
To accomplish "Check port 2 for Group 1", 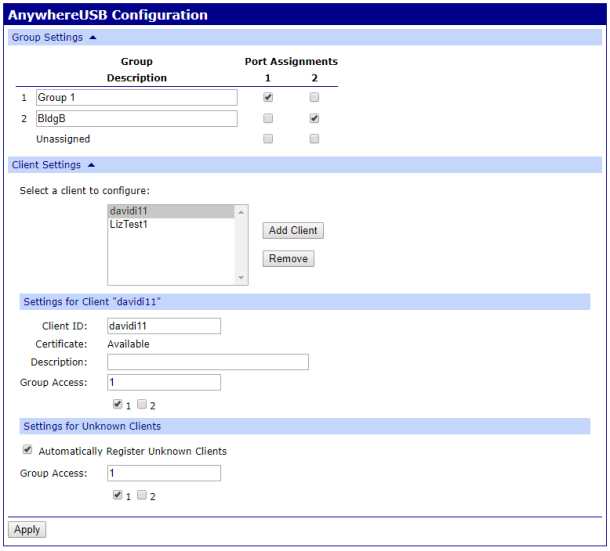I will 314,97.
